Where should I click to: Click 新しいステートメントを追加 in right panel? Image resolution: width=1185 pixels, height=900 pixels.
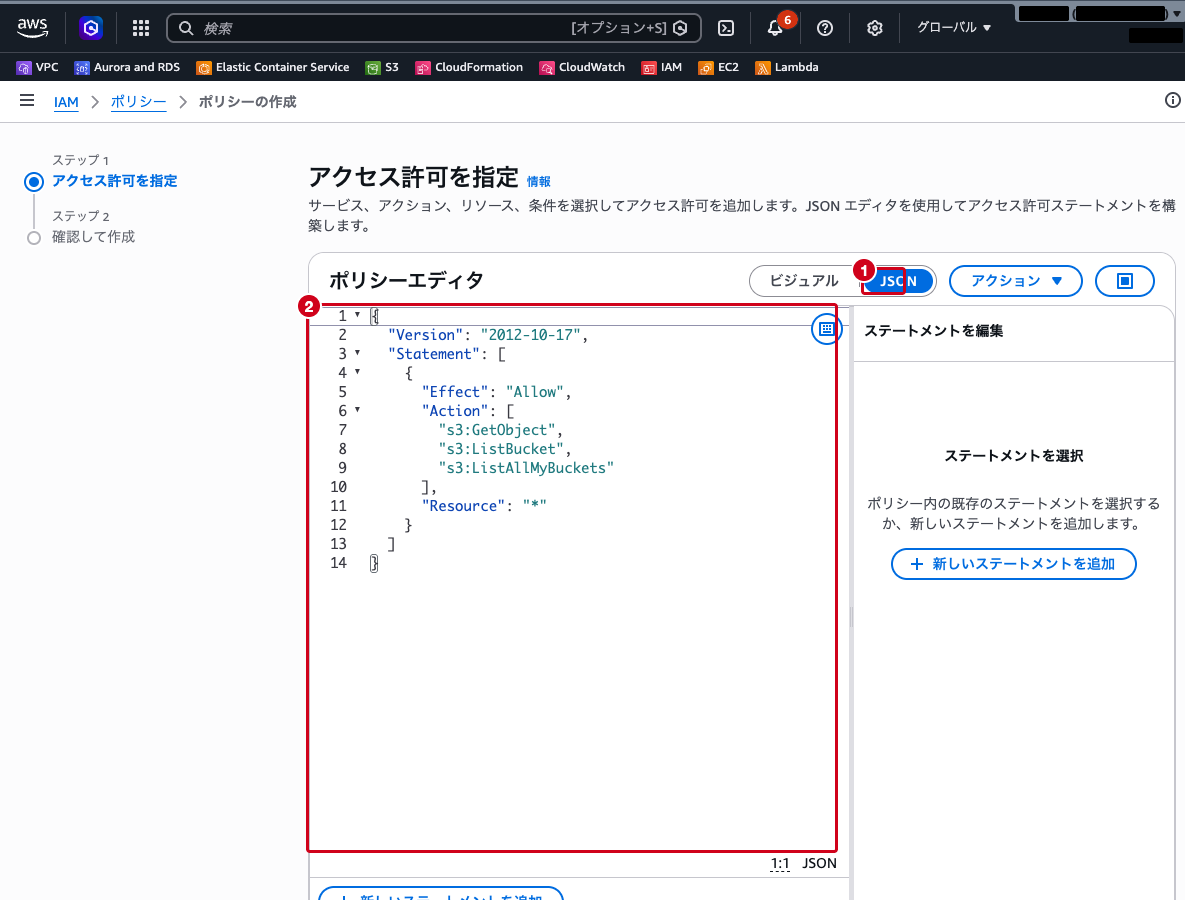click(1013, 564)
